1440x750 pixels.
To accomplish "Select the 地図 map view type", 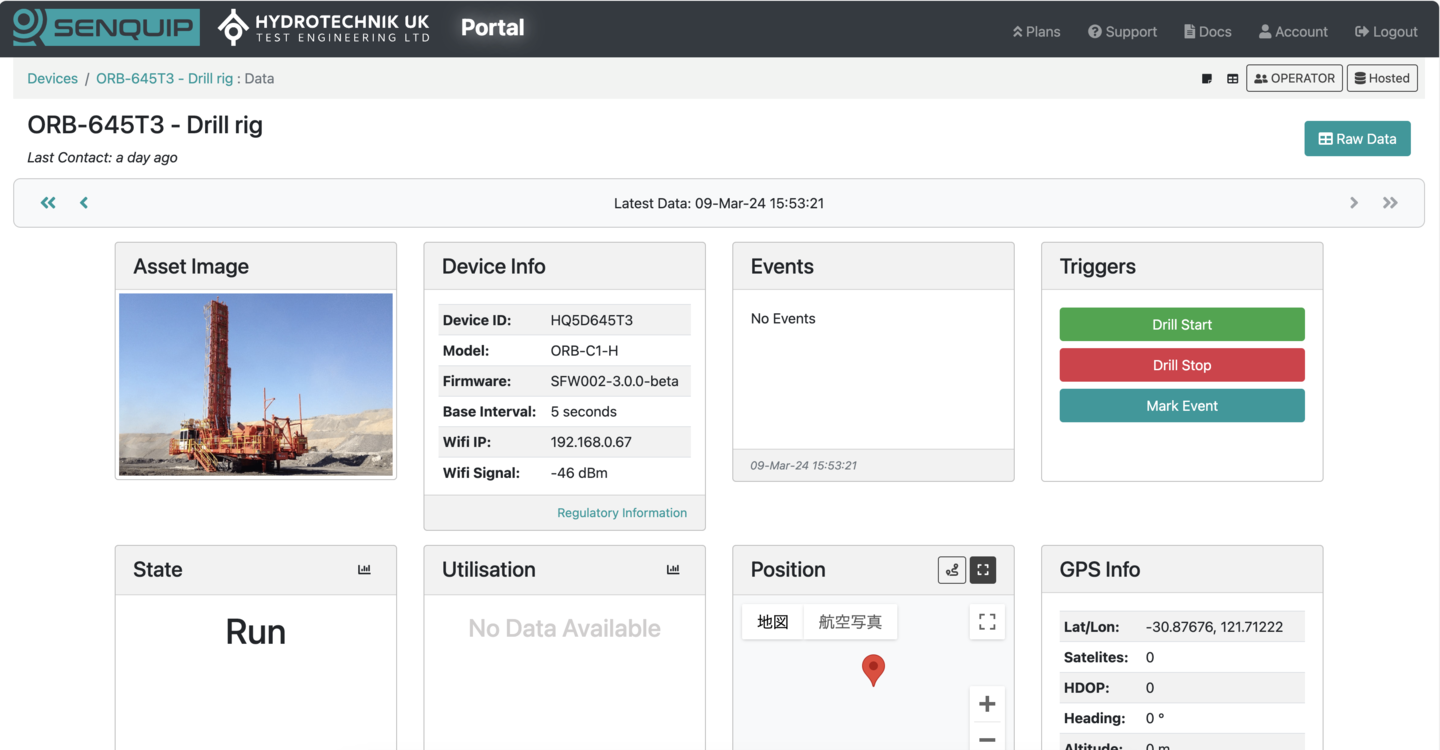I will tap(773, 622).
